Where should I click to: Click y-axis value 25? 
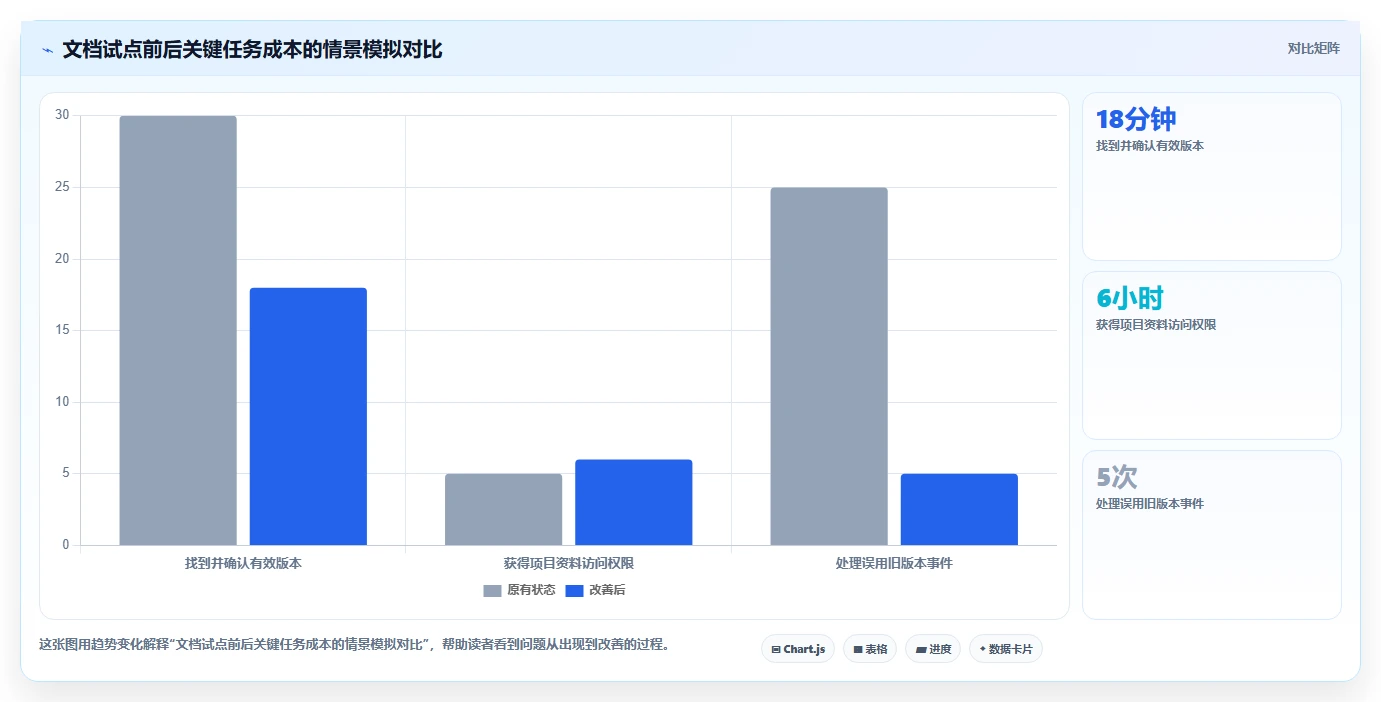coord(62,187)
